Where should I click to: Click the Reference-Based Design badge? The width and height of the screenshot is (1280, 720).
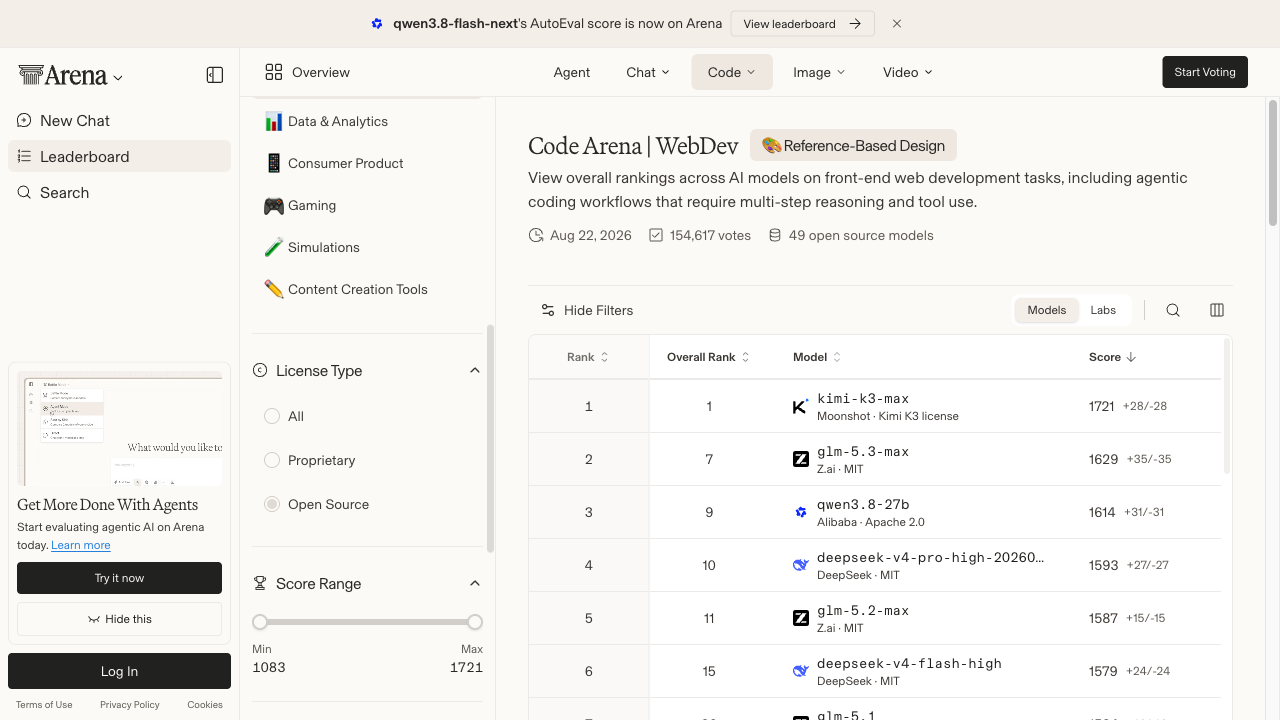[x=853, y=146]
